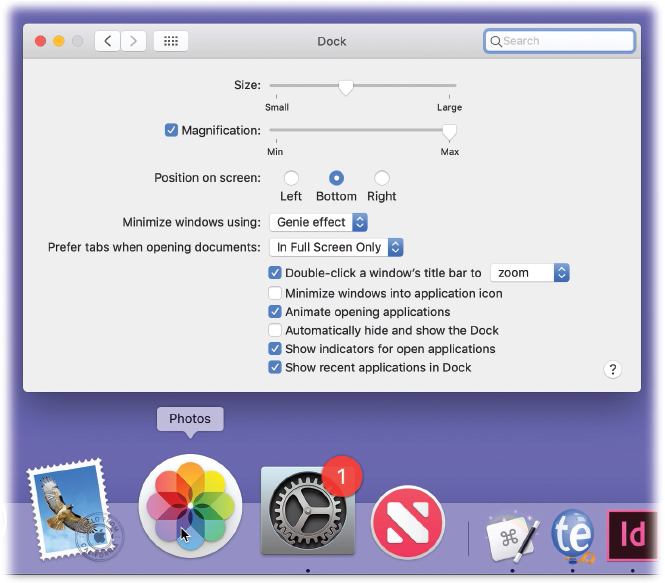
Task: Click the Show All grid button
Action: 171,41
